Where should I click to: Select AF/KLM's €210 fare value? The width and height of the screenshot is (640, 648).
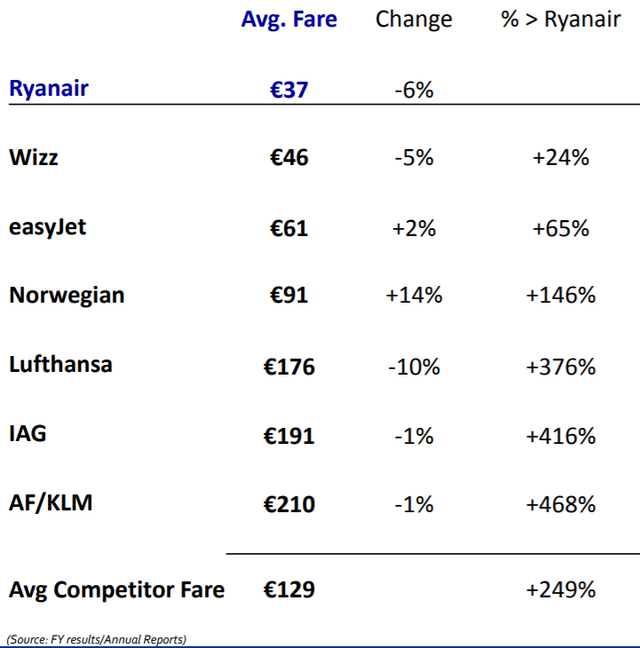point(289,504)
